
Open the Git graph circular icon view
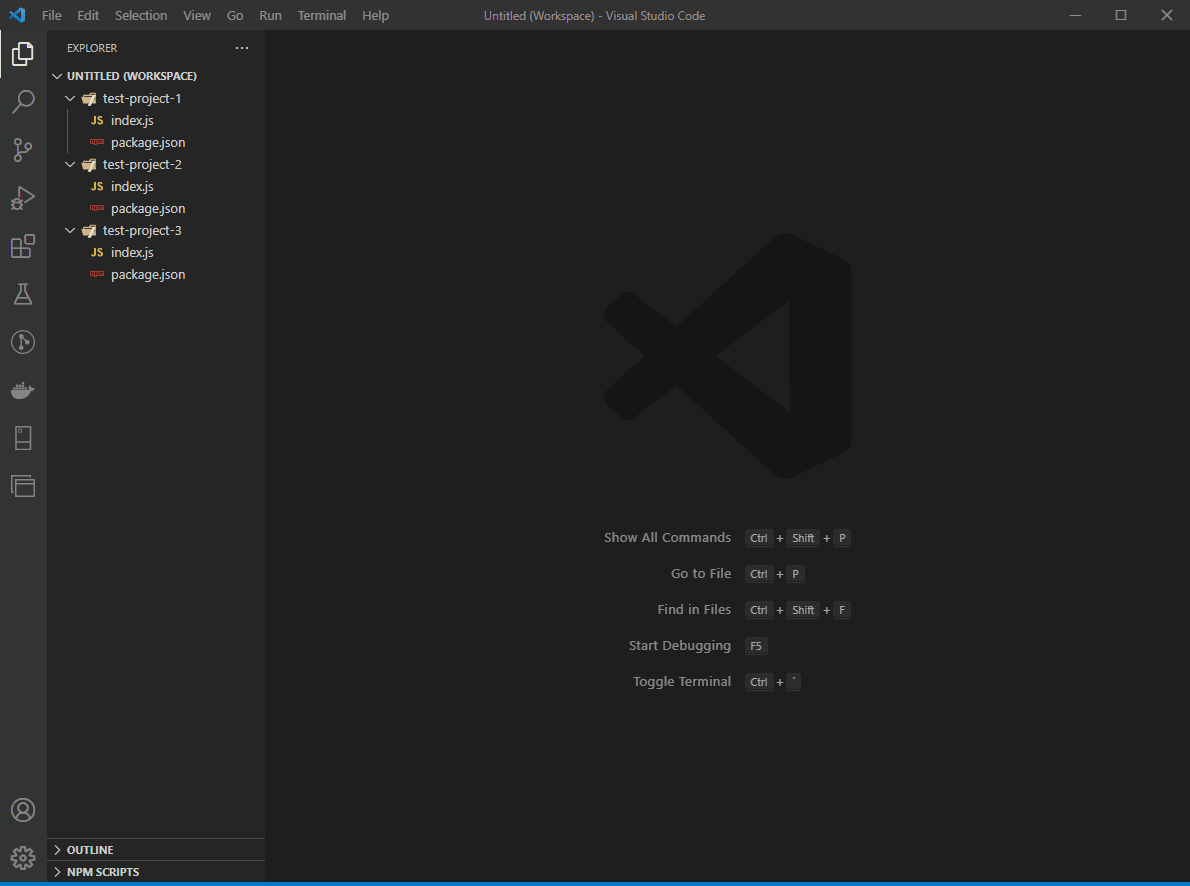[x=23, y=342]
